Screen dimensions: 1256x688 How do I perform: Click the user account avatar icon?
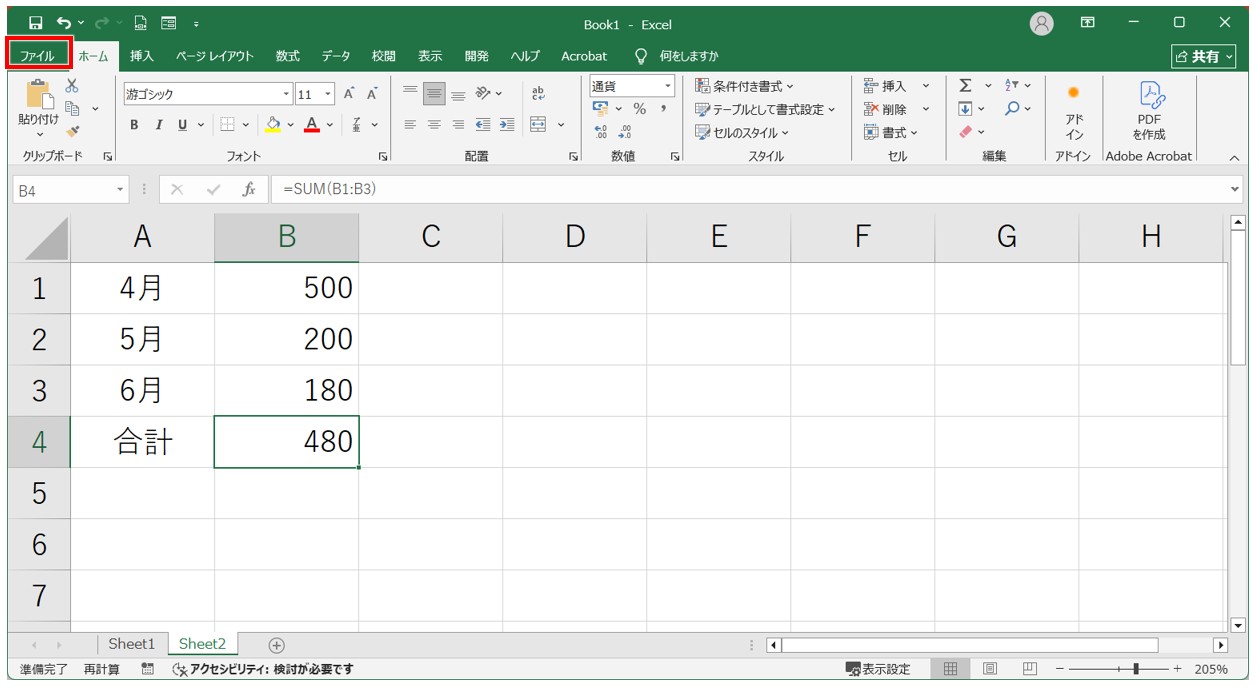(x=1042, y=23)
